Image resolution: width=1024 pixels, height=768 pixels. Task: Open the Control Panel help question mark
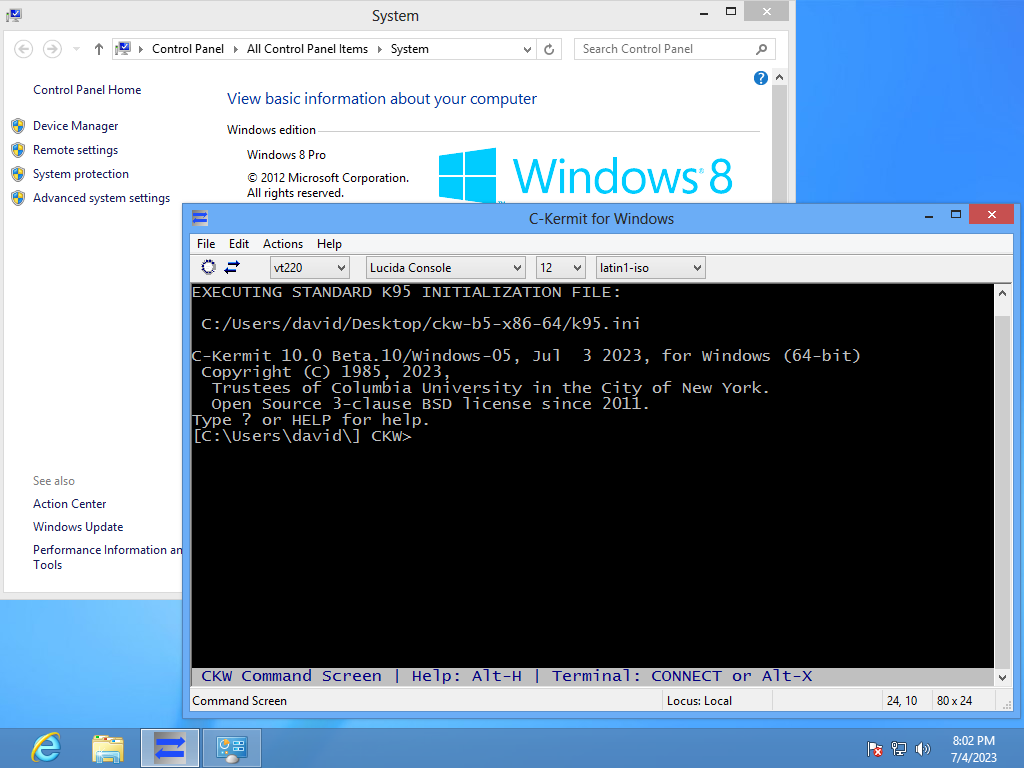pyautogui.click(x=760, y=78)
